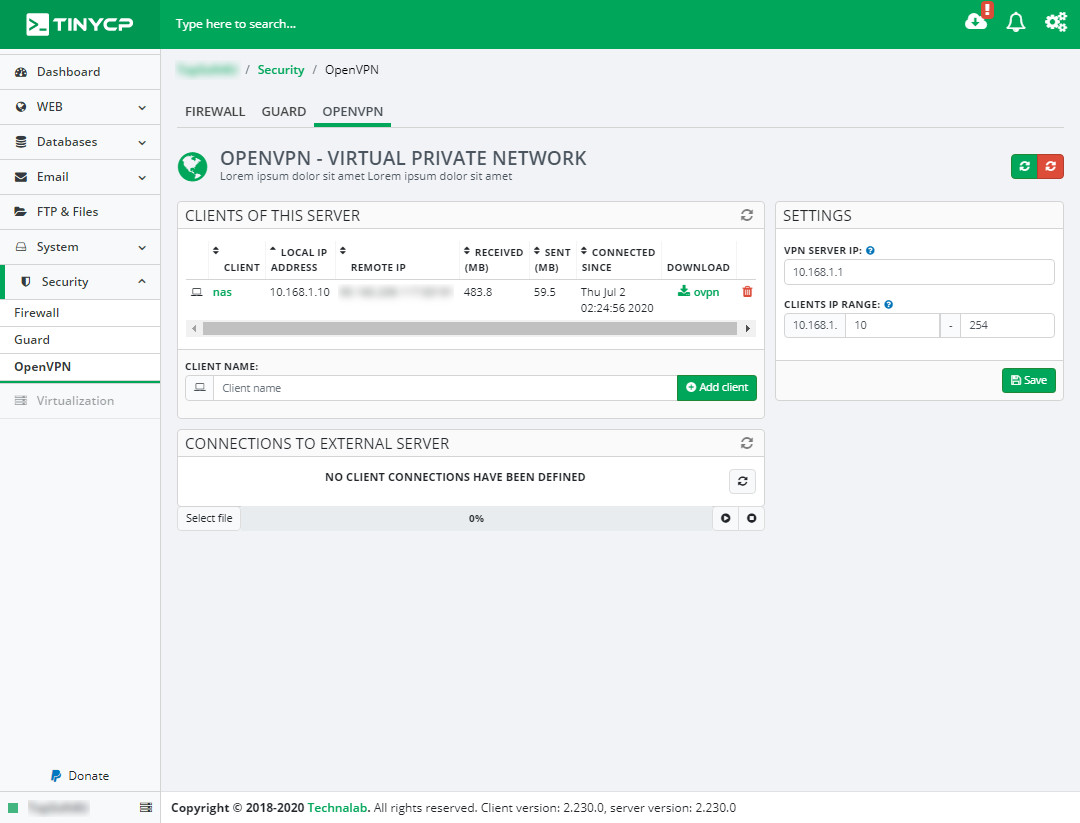Select OpenVPN in the sidebar submenu
The image size is (1080, 823).
coord(80,367)
